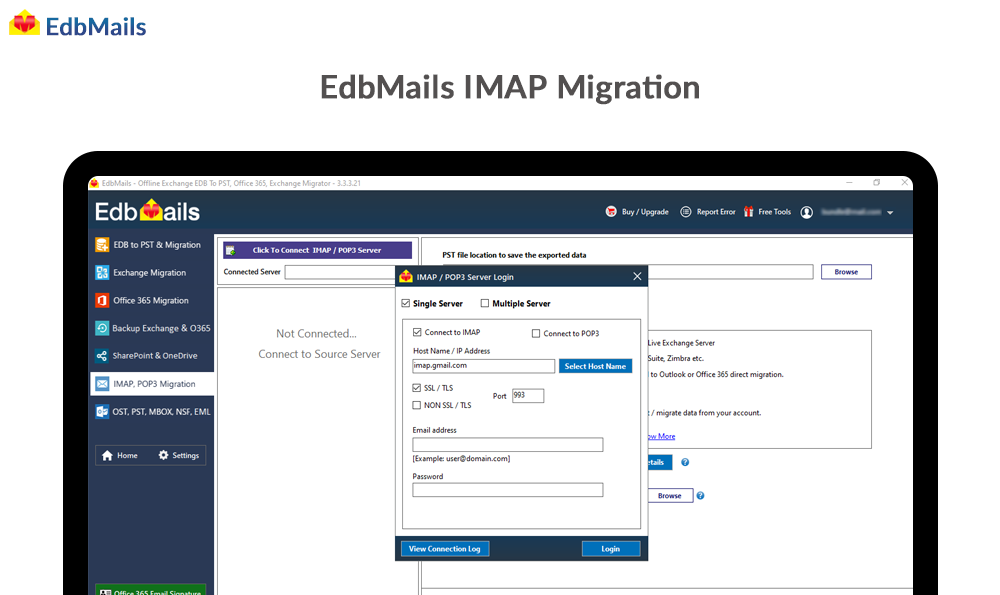Click the application header EdbMails logo

(147, 211)
